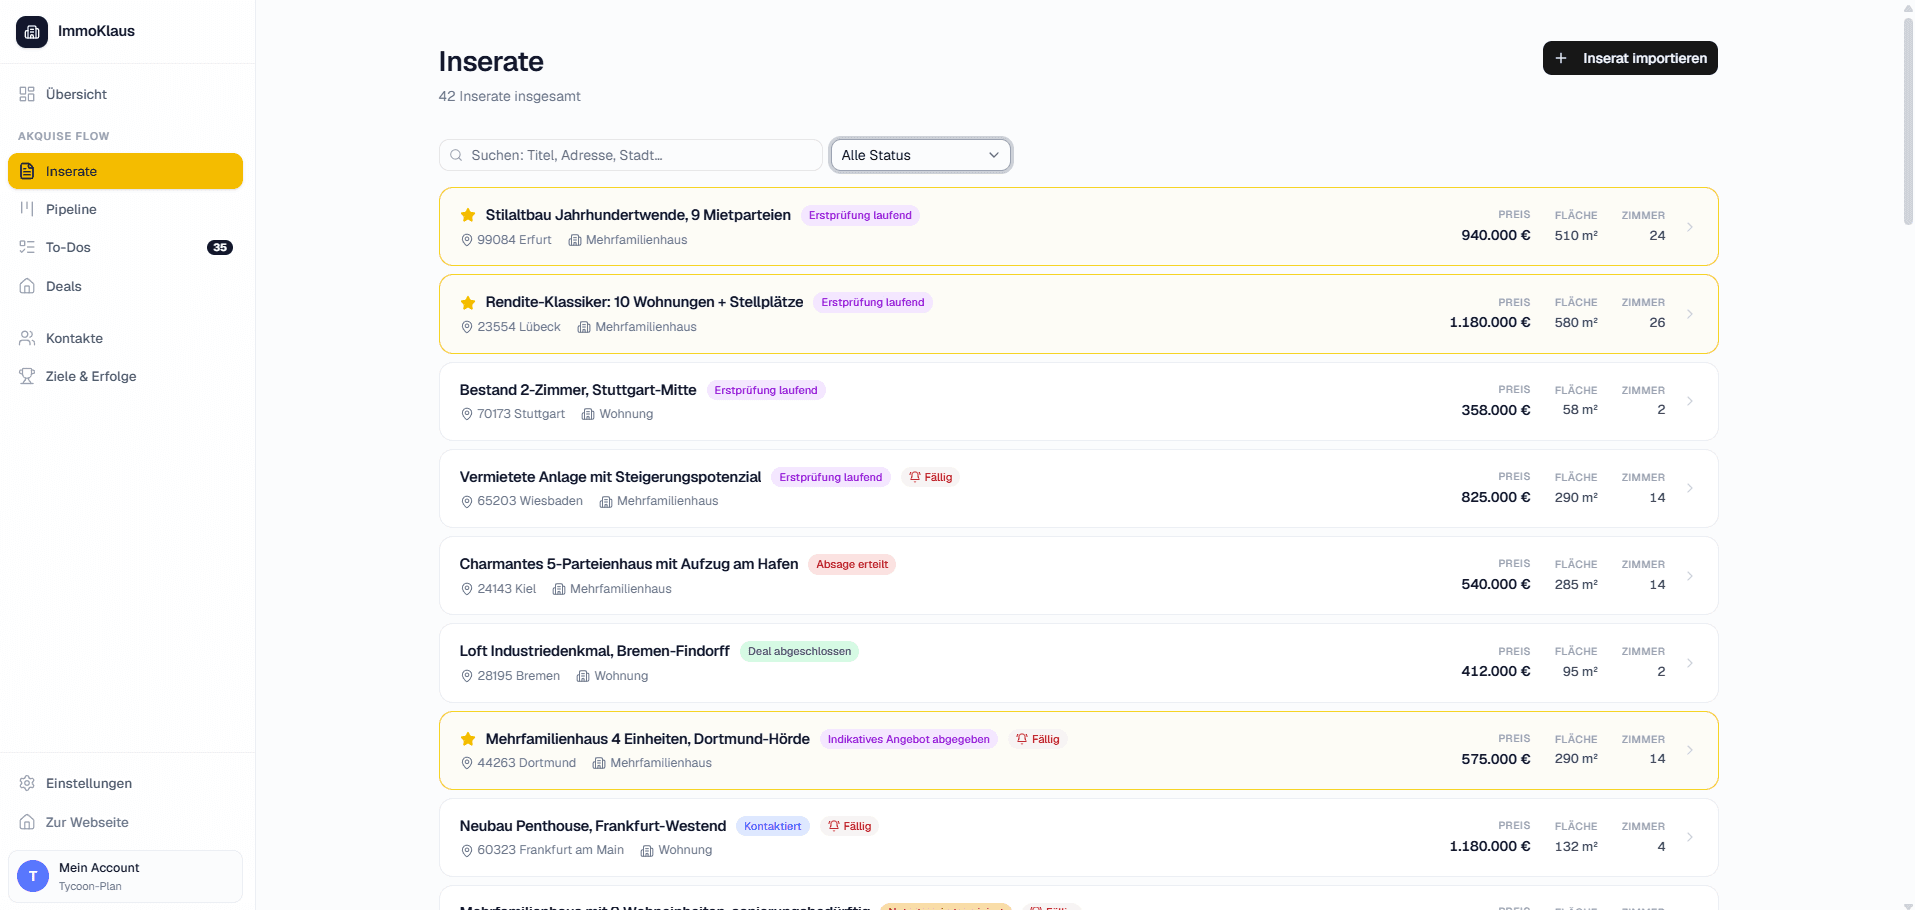Click the location pin beside 65203 Wiesbaden
Image resolution: width=1915 pixels, height=910 pixels.
pyautogui.click(x=466, y=501)
